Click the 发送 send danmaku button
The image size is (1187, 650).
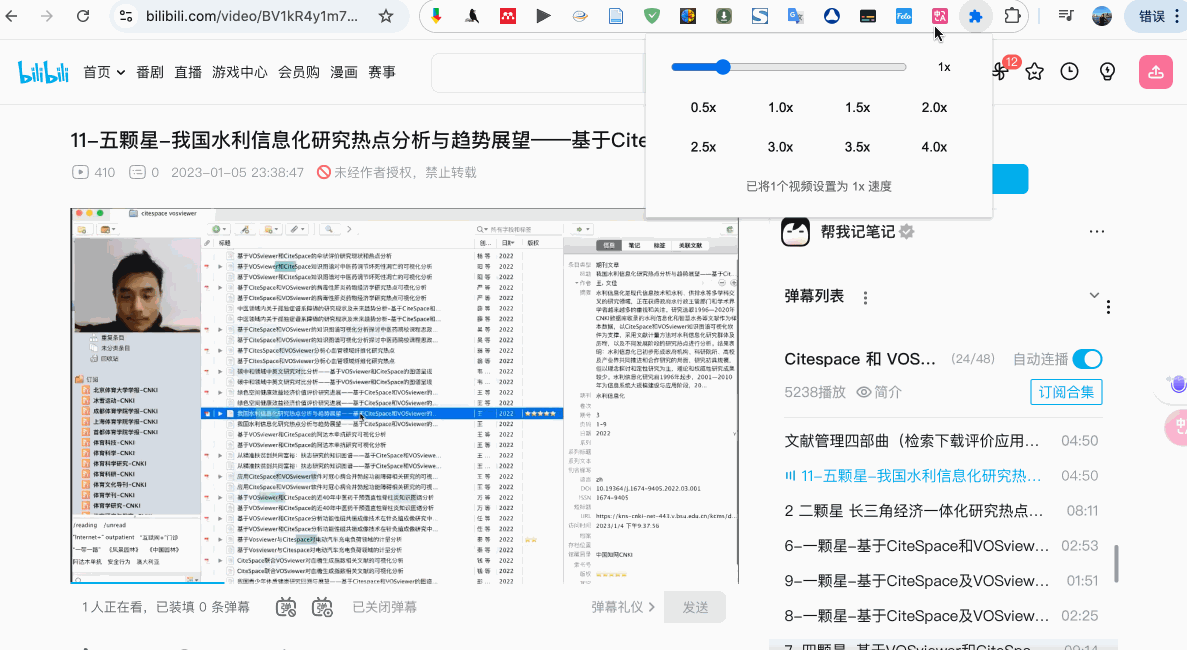[694, 607]
